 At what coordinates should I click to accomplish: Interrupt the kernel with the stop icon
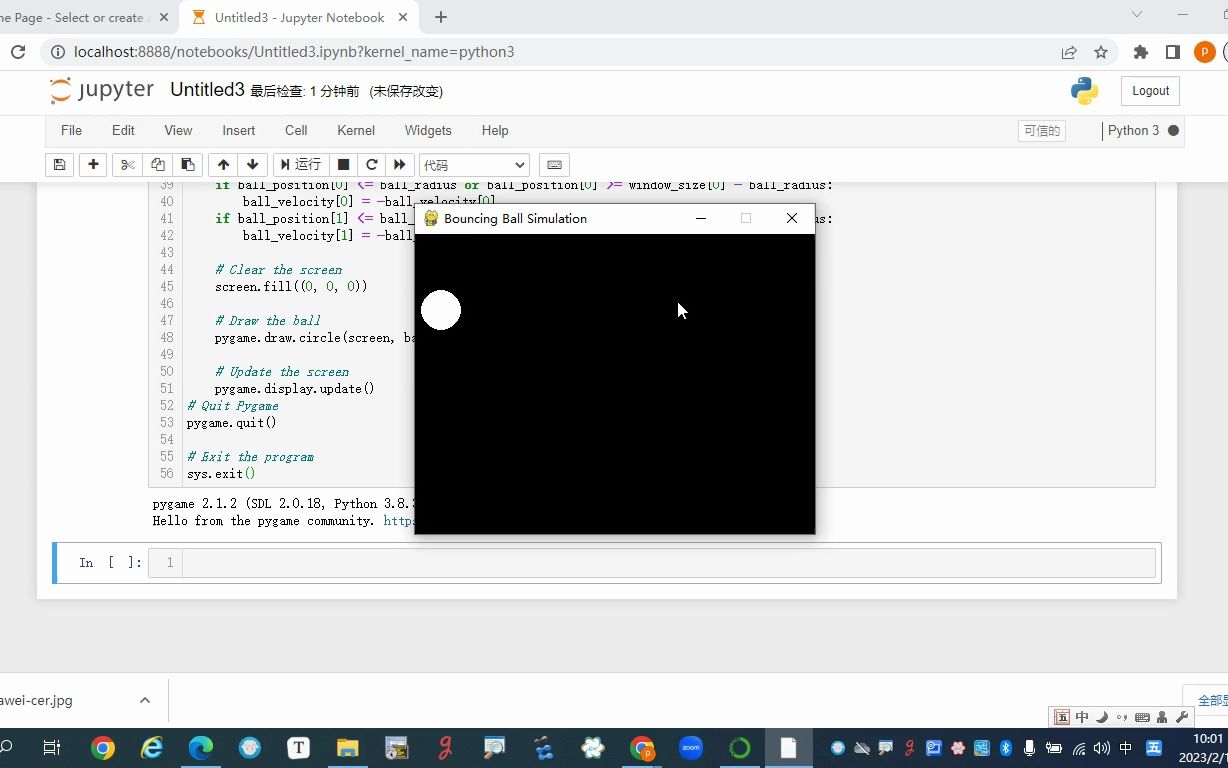click(343, 164)
